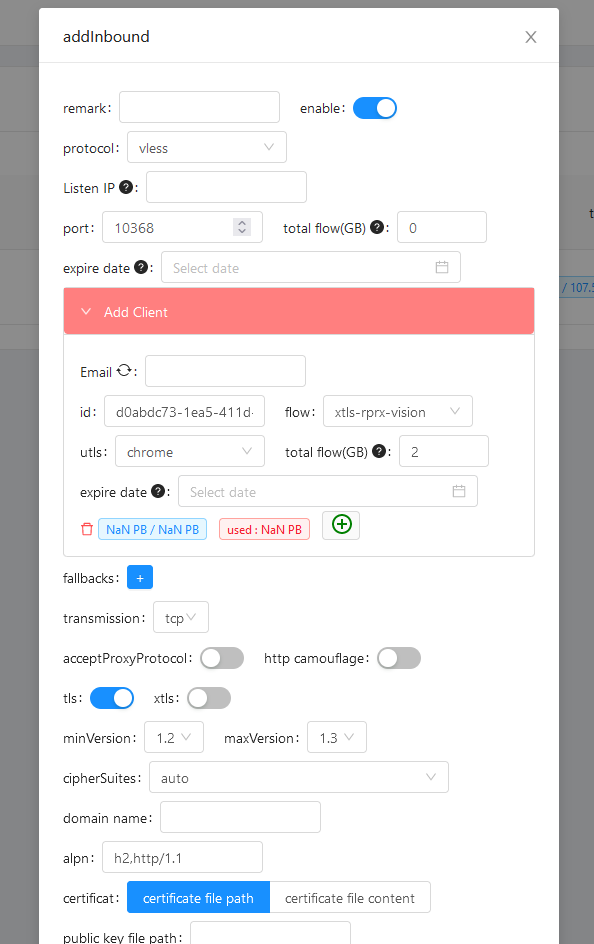
Task: Enable the http camouflage switch
Action: (399, 658)
